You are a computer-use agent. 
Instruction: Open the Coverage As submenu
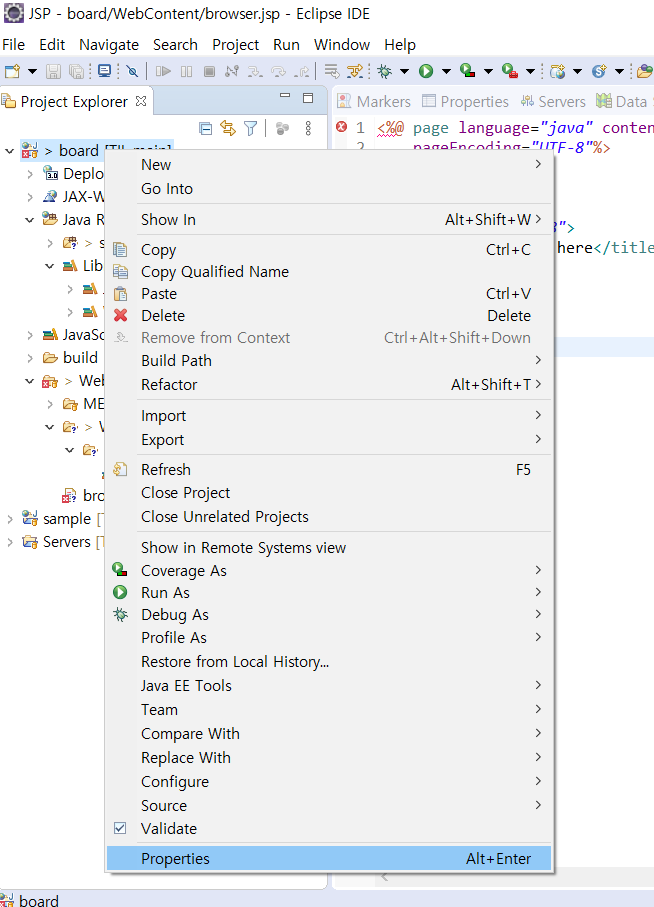click(x=330, y=570)
